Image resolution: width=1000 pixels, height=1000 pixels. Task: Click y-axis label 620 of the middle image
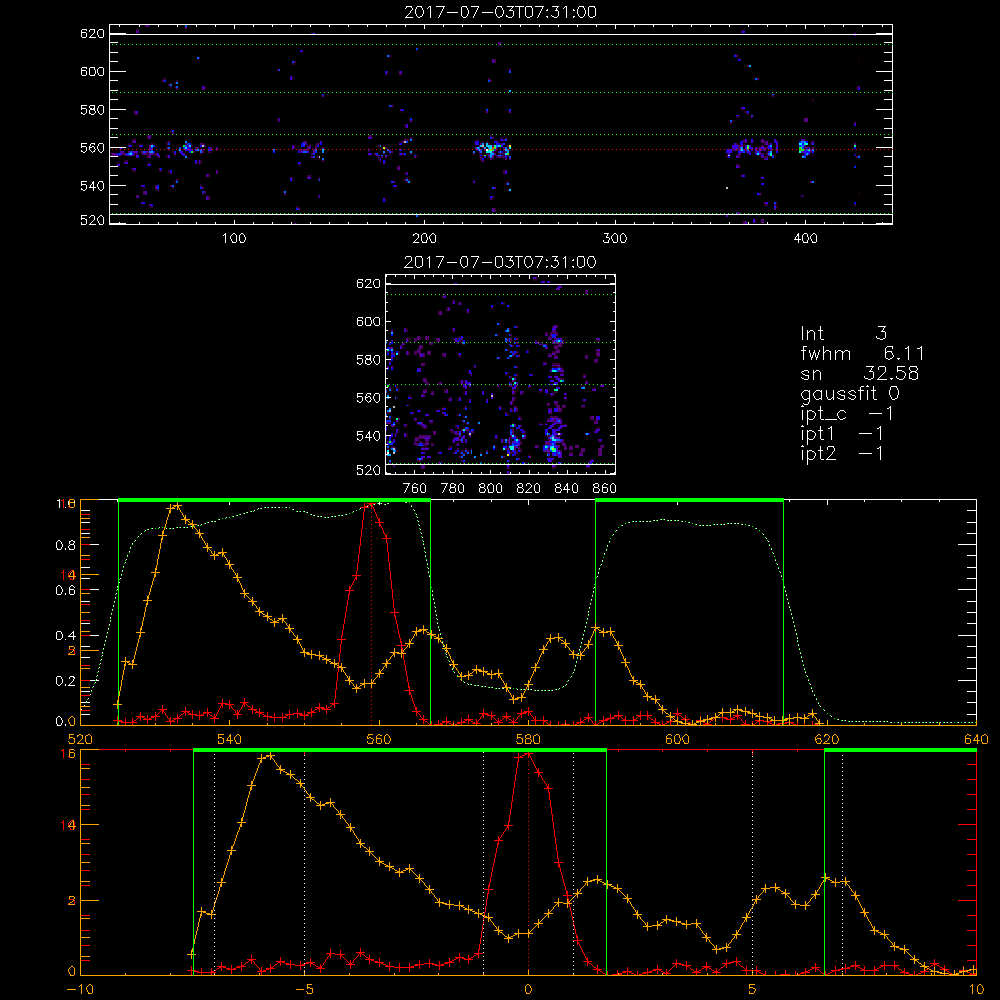click(368, 284)
